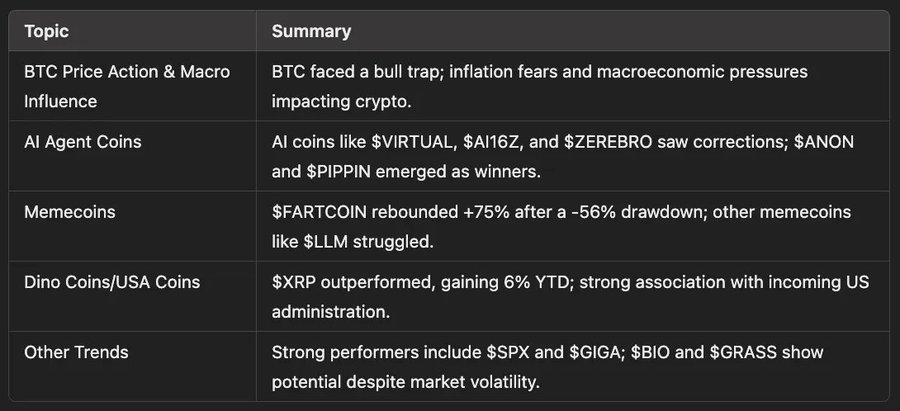
Task: Select the Memecoins topic cell
Action: [68, 212]
